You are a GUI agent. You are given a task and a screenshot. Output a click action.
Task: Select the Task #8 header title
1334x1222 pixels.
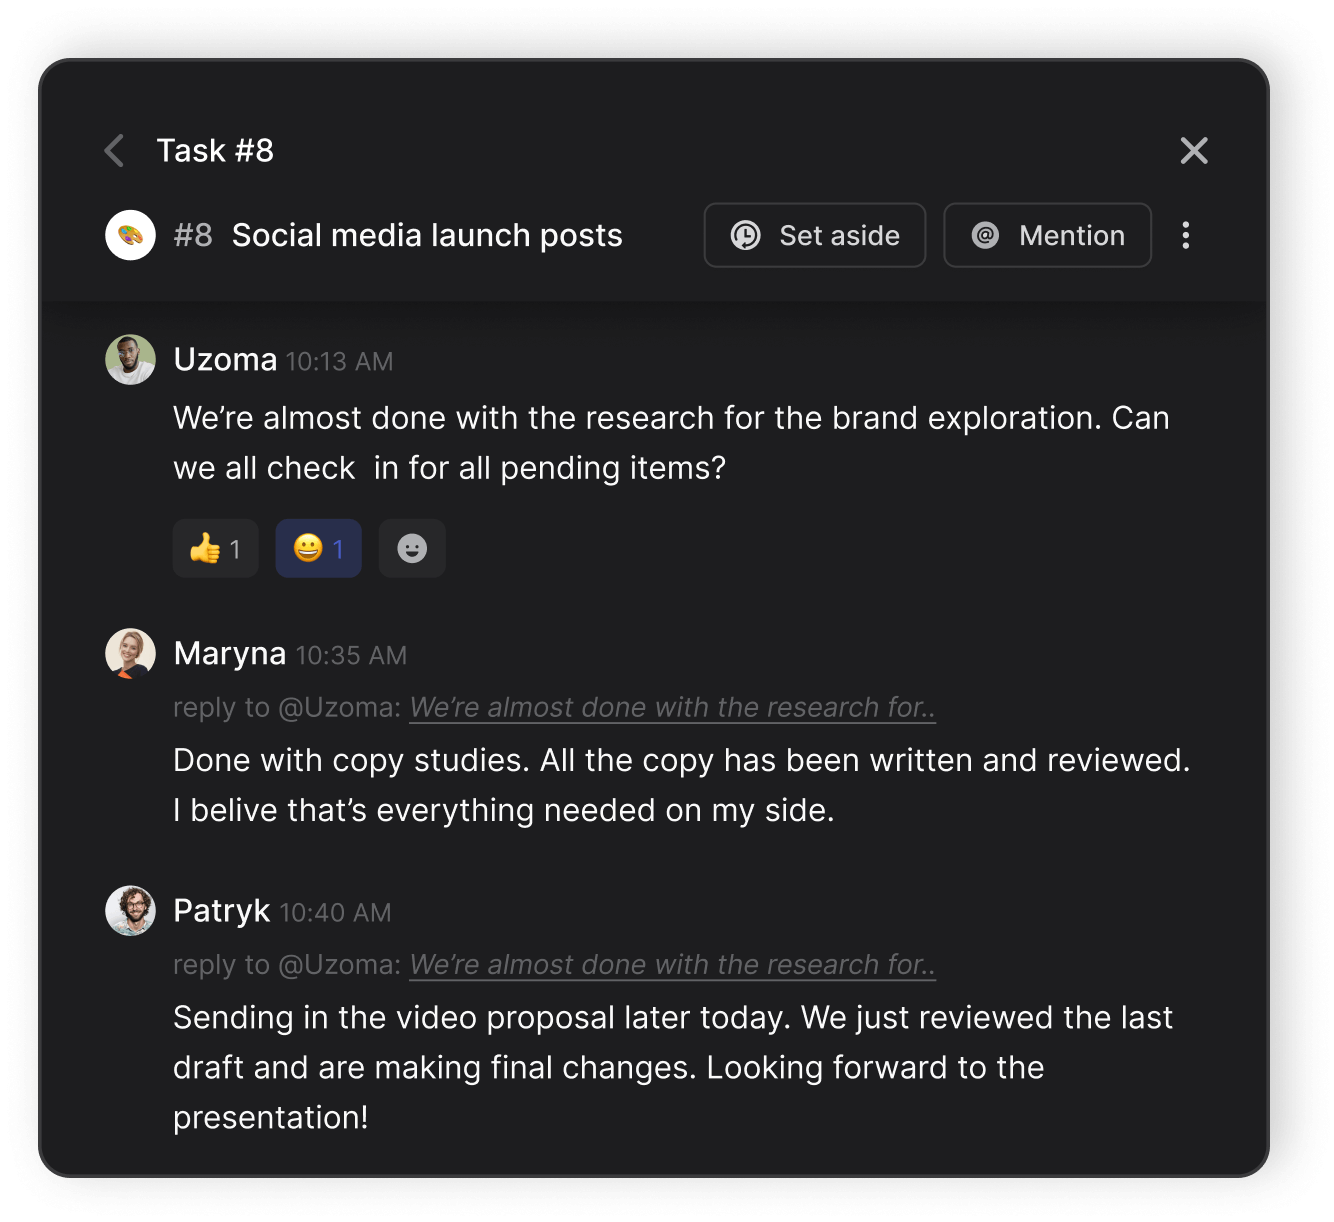[214, 150]
